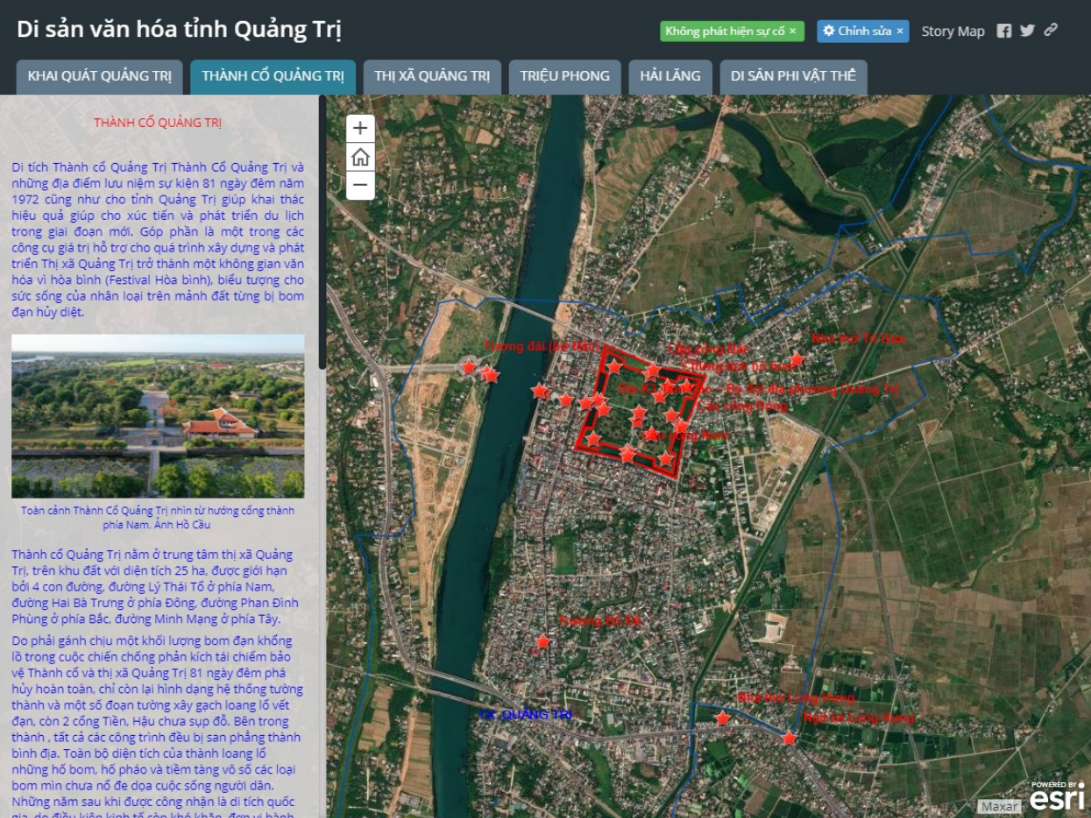The width and height of the screenshot is (1091, 818).
Task: Zoom in on the map
Action: pyautogui.click(x=360, y=129)
